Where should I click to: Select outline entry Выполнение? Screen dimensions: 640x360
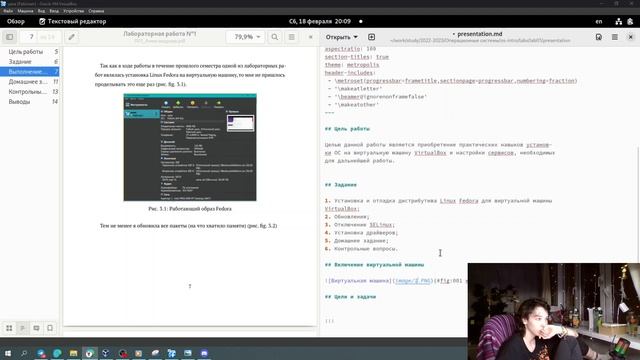(x=30, y=71)
